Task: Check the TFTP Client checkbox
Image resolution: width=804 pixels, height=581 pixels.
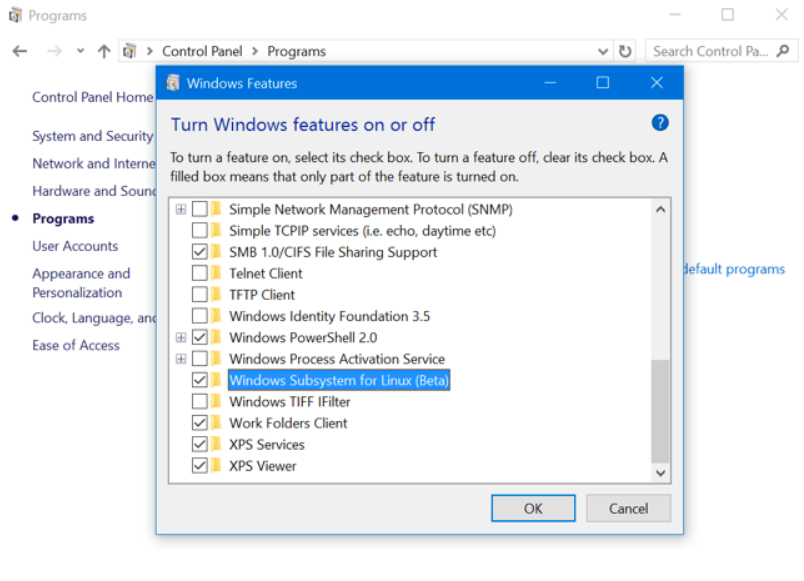Action: pyautogui.click(x=200, y=295)
